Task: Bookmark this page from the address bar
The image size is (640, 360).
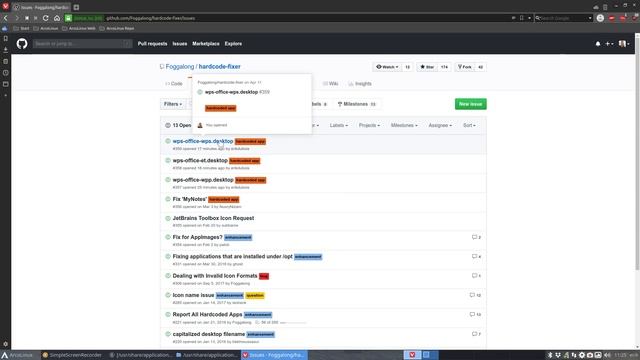Action: (x=522, y=18)
